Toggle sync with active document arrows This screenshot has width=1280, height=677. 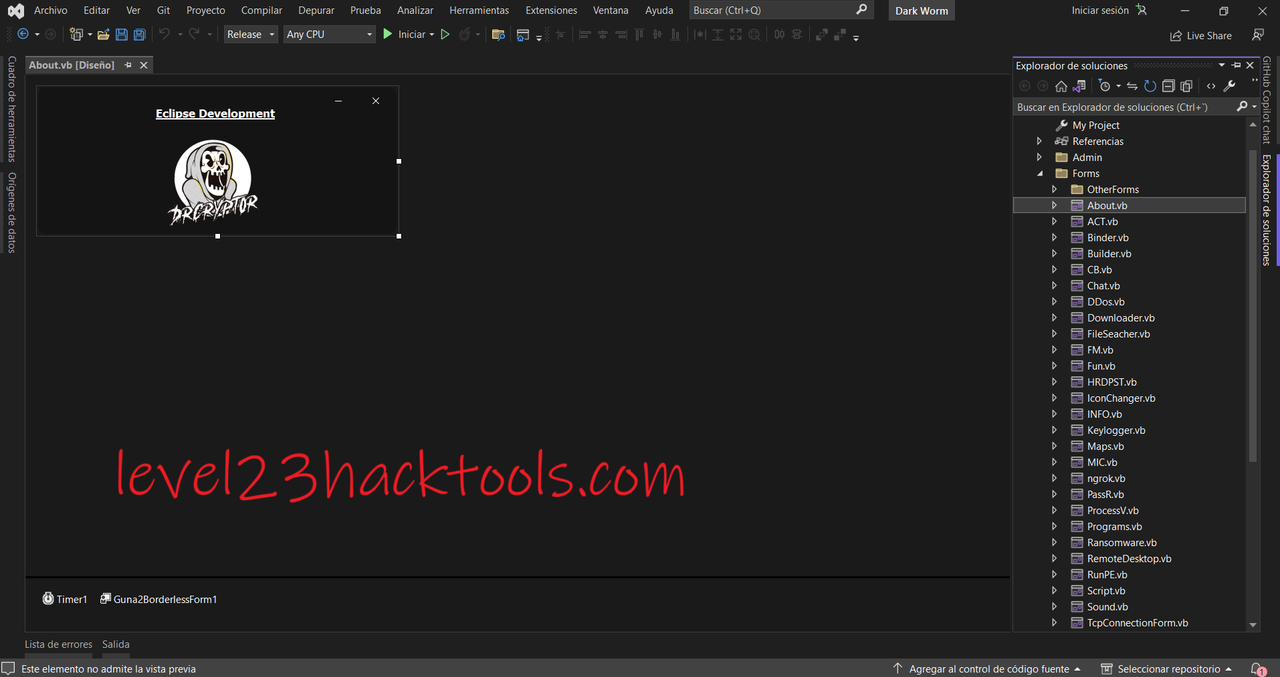[x=1132, y=86]
